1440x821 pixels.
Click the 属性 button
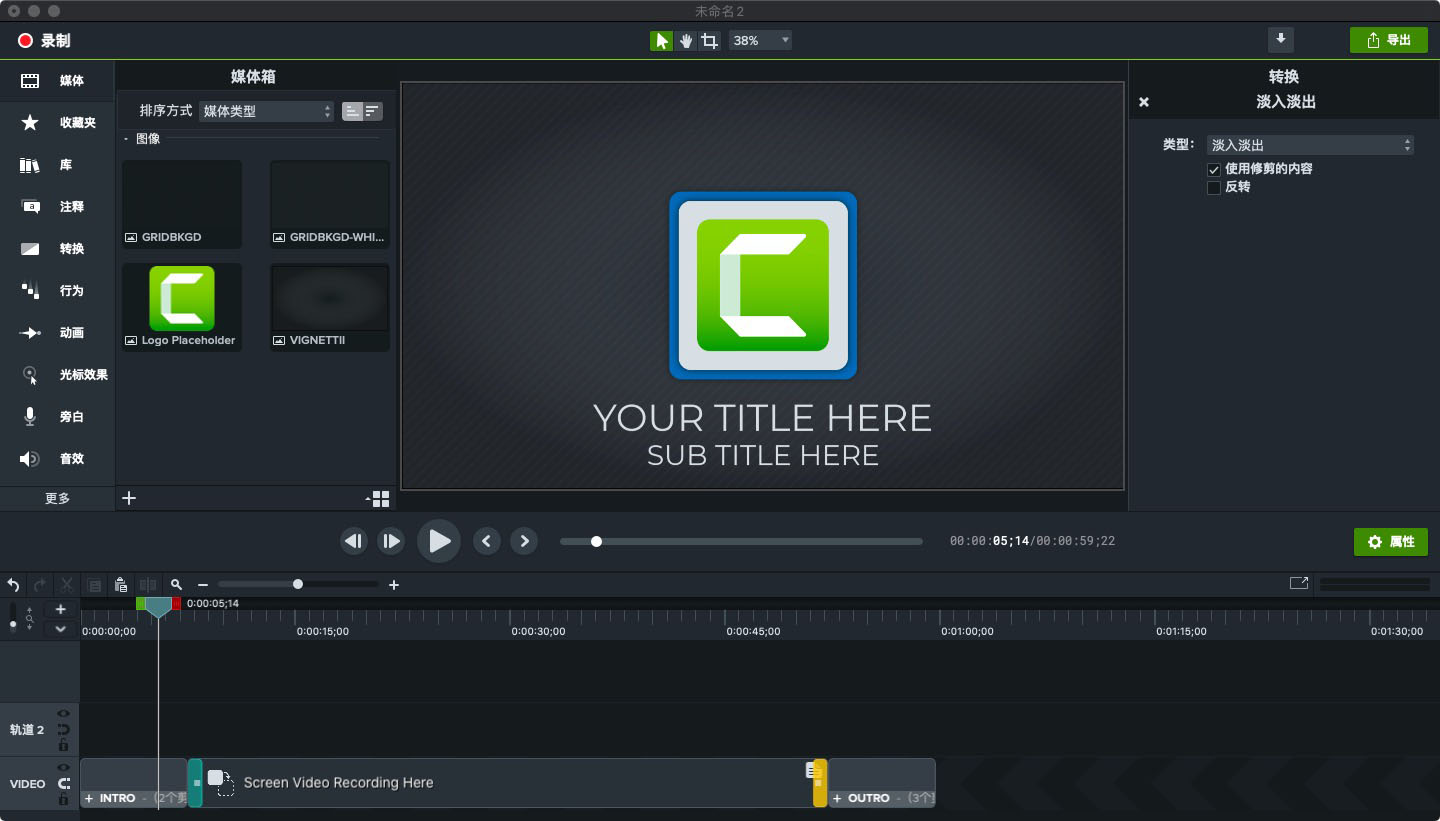[1390, 542]
